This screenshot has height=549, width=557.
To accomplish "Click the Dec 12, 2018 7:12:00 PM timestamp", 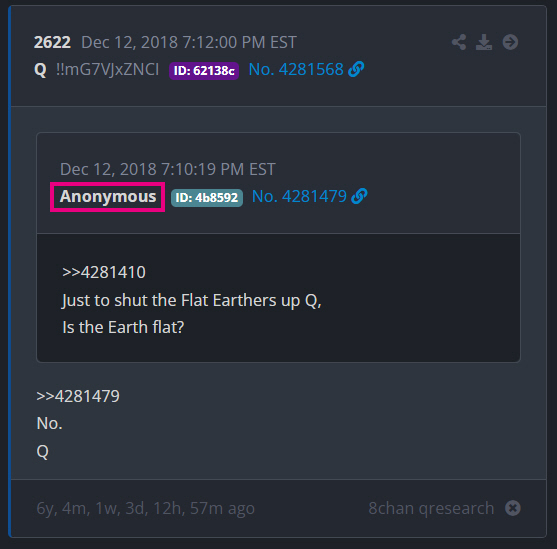I will point(189,42).
